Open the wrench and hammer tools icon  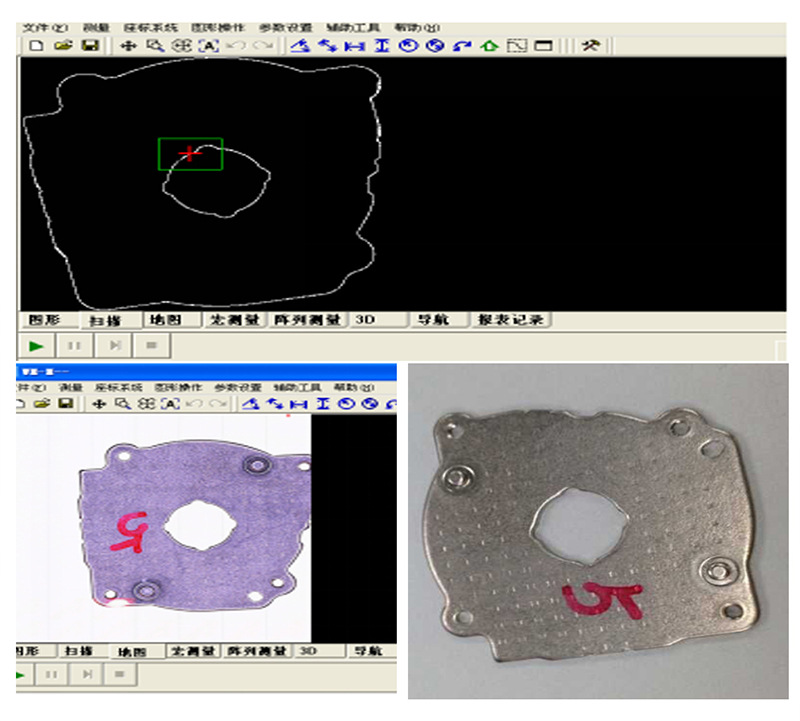(x=589, y=45)
